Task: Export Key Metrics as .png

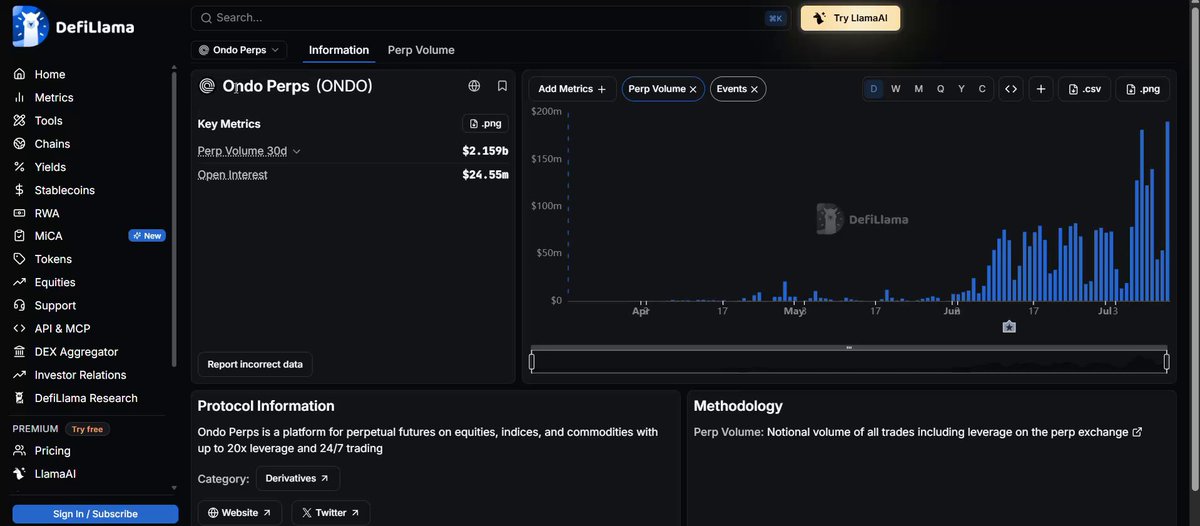Action: pos(485,124)
